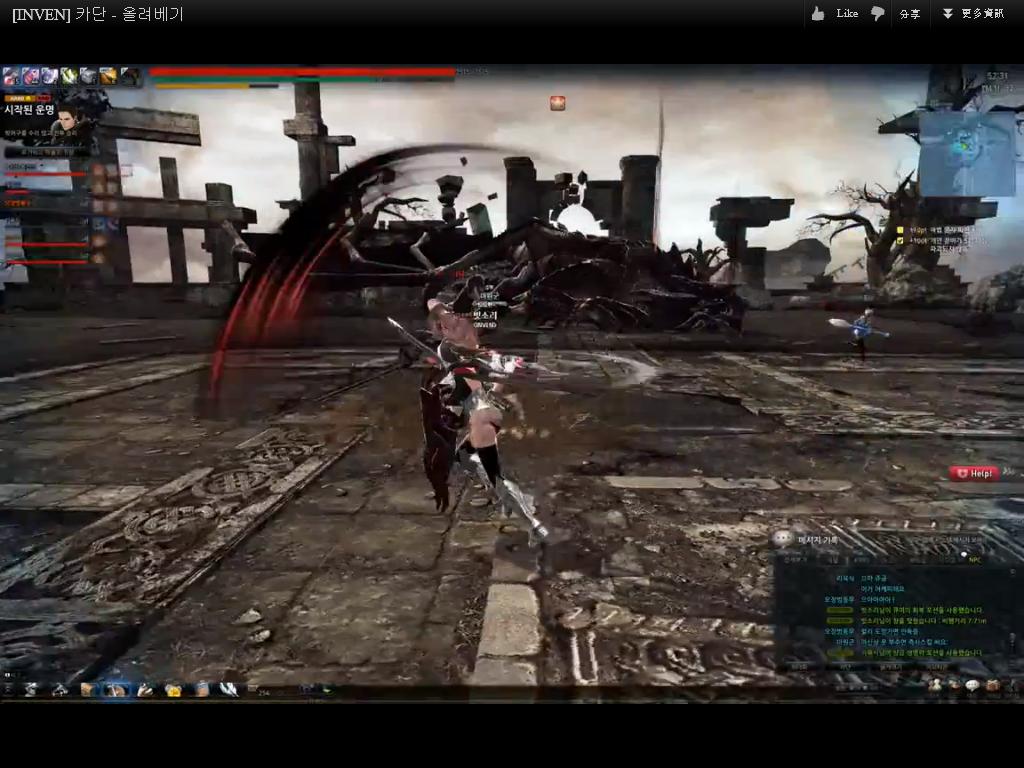The image size is (1024, 768).
Task: Select the orange-gold buff icon
Action: (108, 77)
